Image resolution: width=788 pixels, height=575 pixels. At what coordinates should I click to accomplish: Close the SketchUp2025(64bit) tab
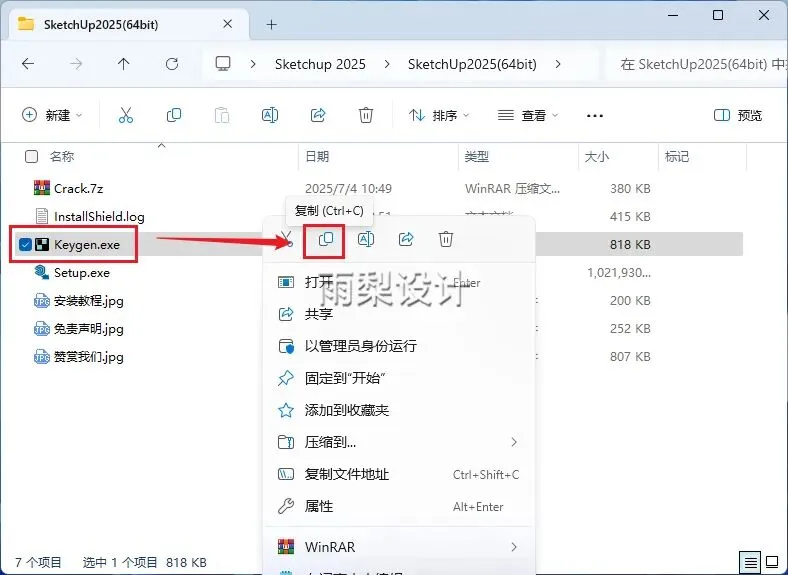(x=228, y=24)
